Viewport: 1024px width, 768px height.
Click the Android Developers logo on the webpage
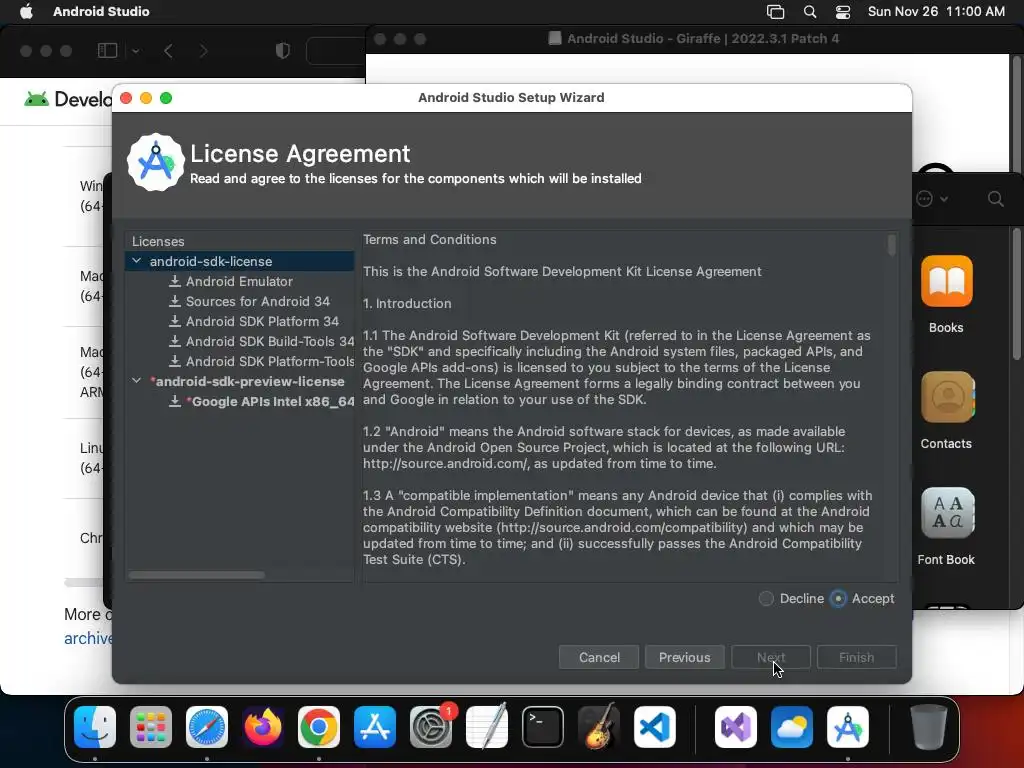[x=68, y=99]
